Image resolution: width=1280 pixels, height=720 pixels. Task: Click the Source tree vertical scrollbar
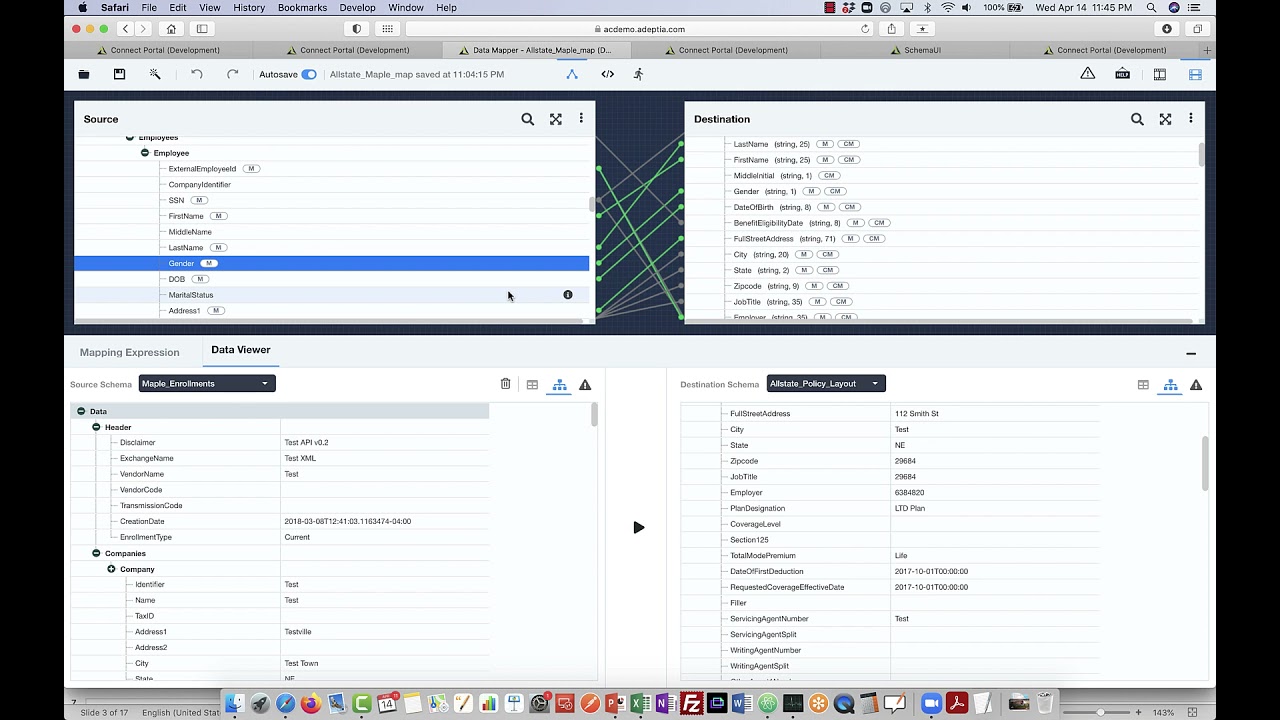point(591,205)
